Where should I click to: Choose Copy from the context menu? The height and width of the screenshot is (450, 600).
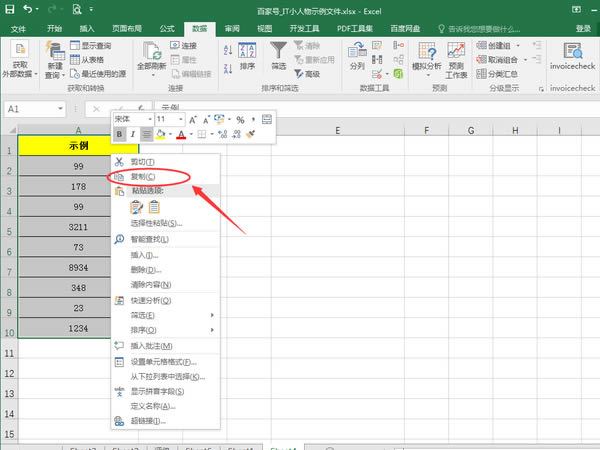[144, 176]
